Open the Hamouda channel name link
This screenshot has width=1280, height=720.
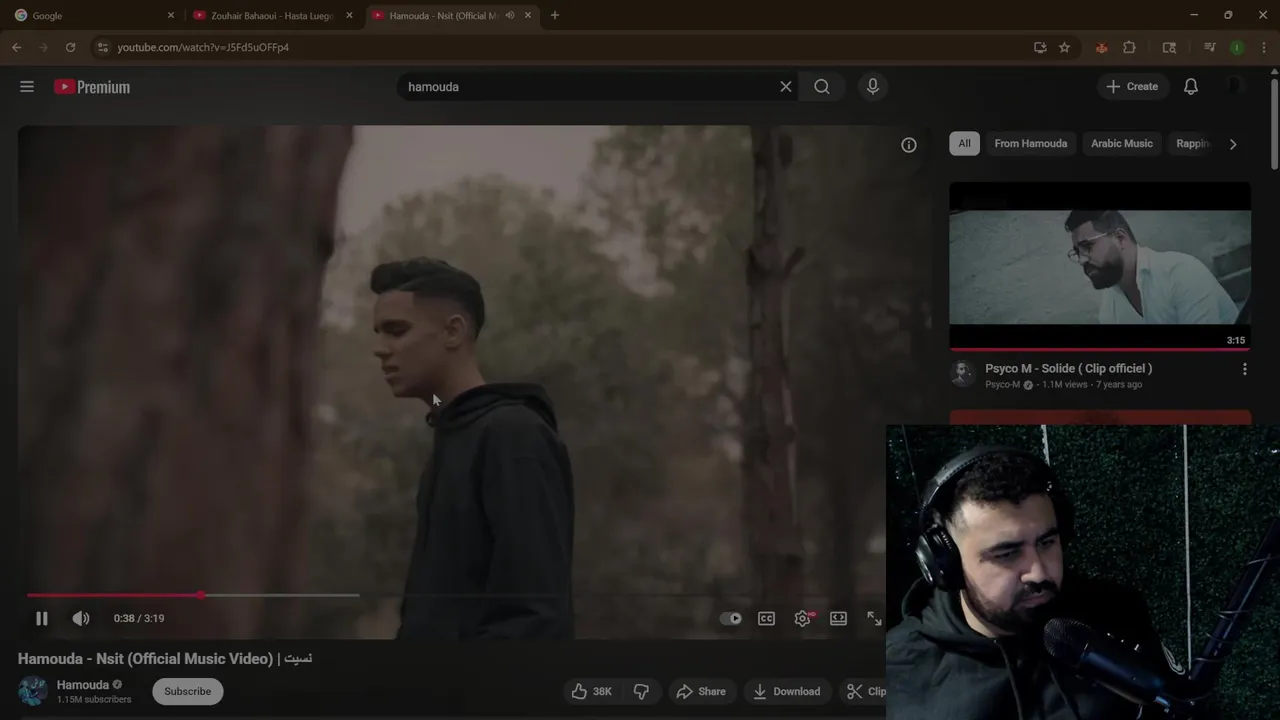[x=83, y=685]
